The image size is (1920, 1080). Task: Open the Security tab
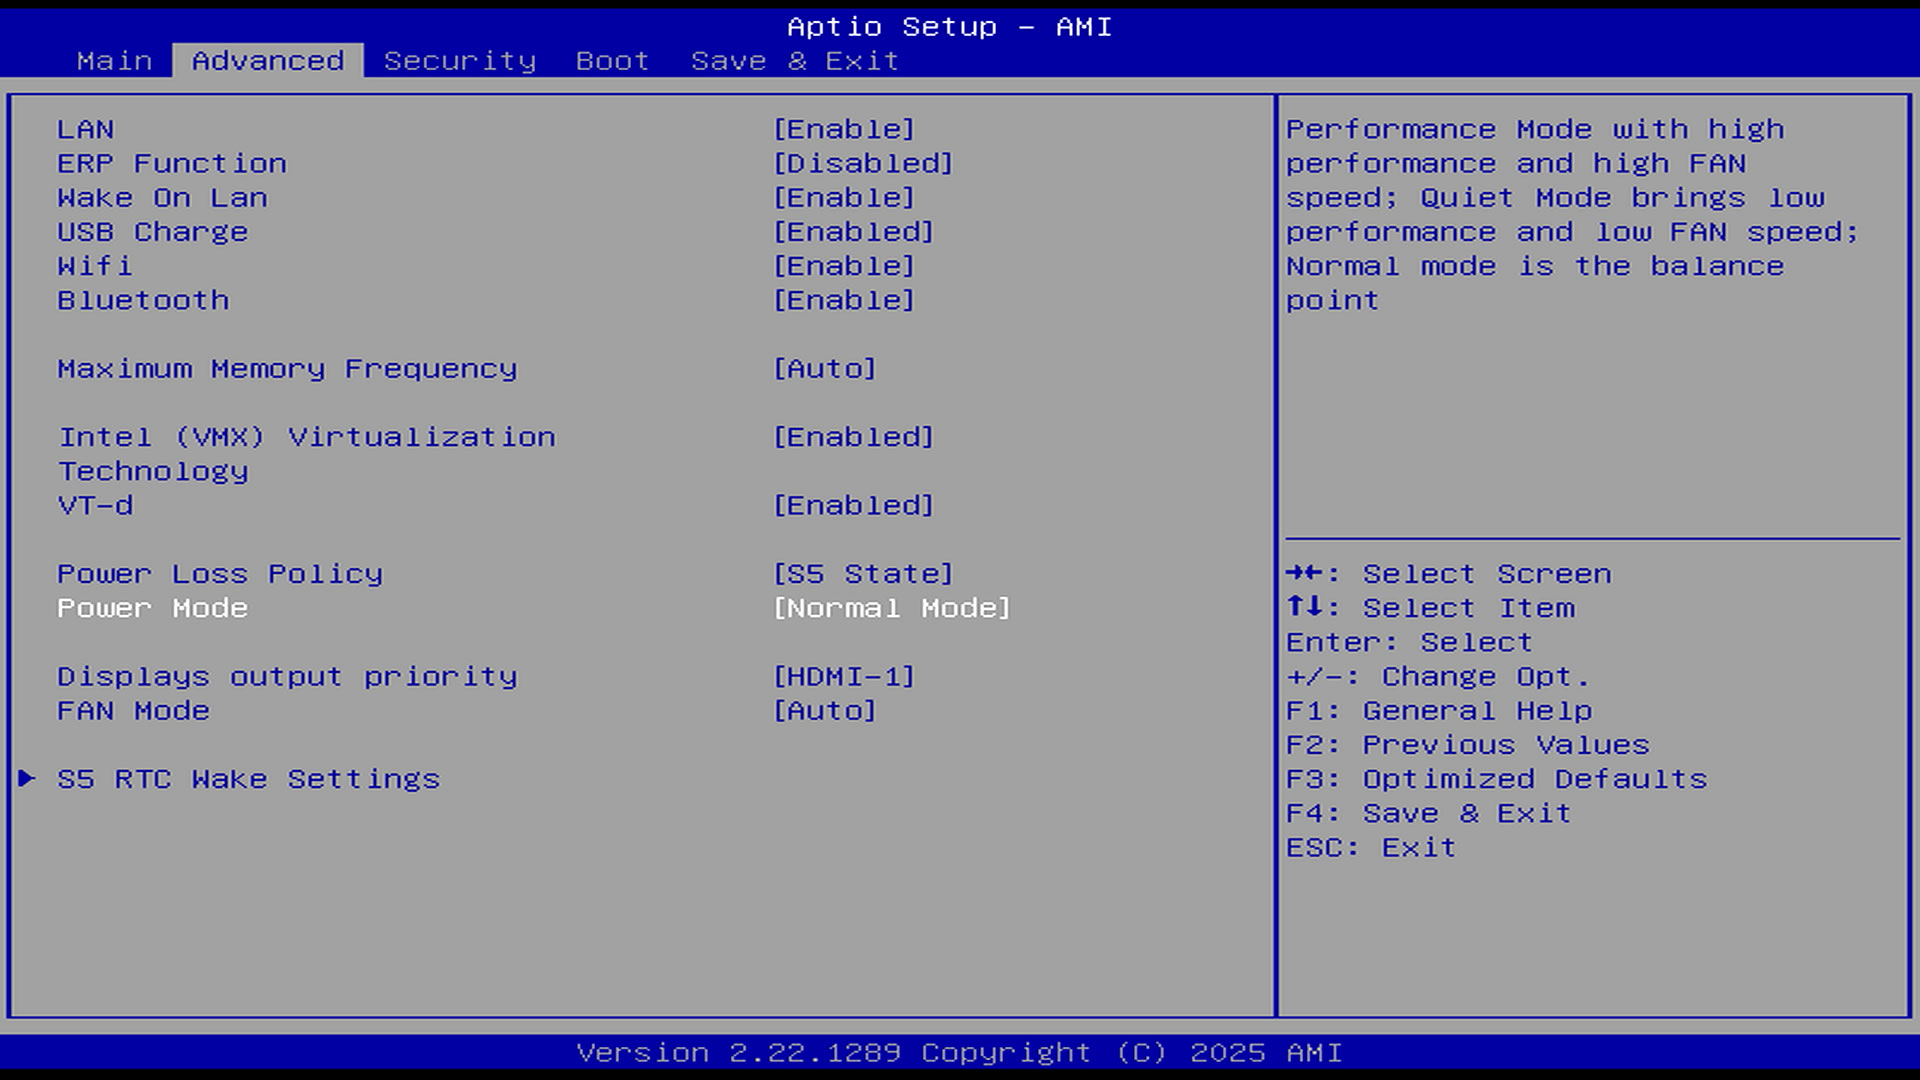[x=459, y=61]
